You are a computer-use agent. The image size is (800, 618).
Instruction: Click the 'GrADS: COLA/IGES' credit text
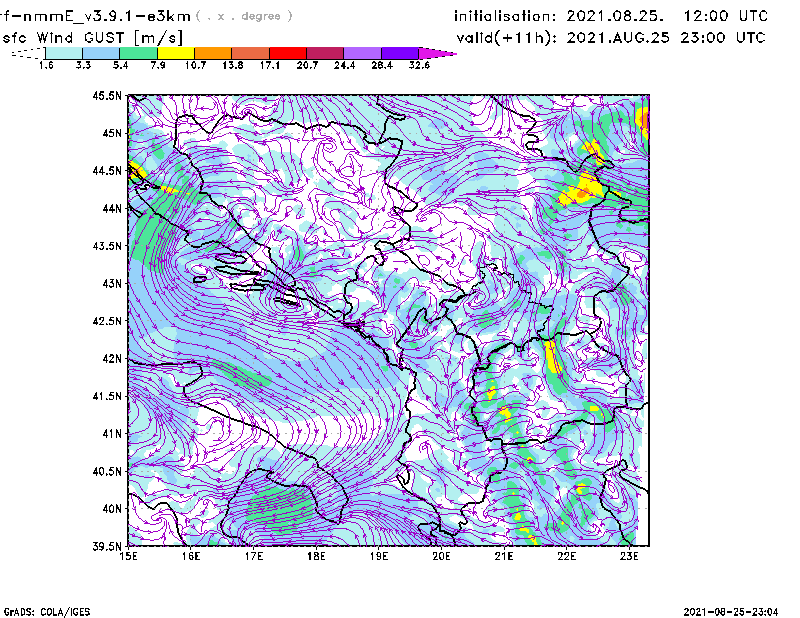tap(46, 611)
